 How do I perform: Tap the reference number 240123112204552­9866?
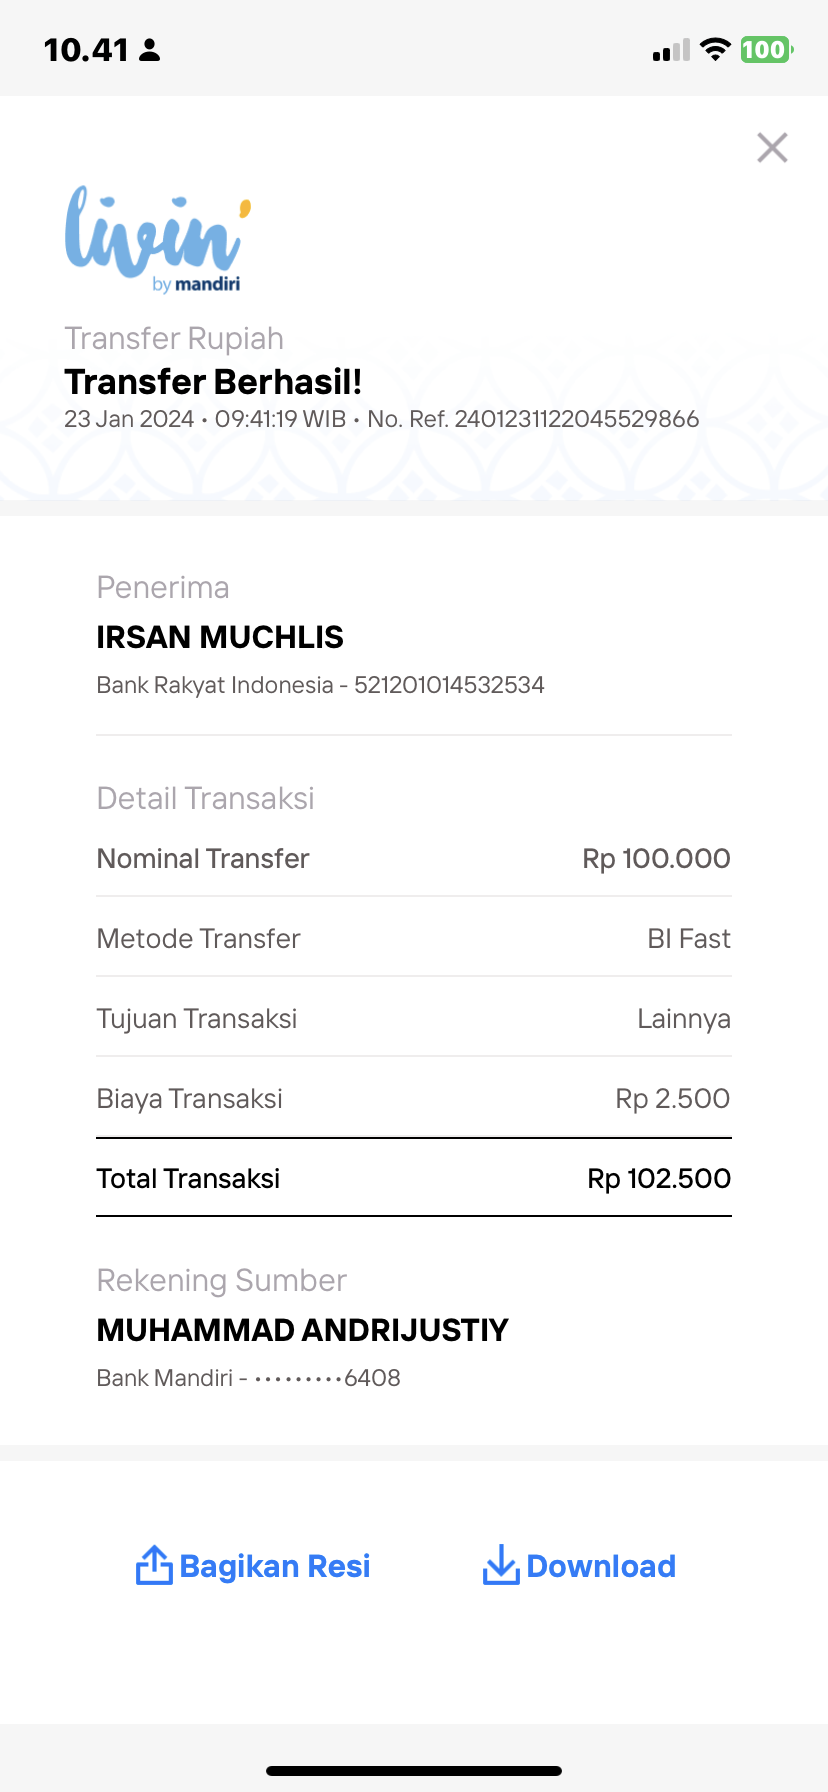[x=577, y=419]
